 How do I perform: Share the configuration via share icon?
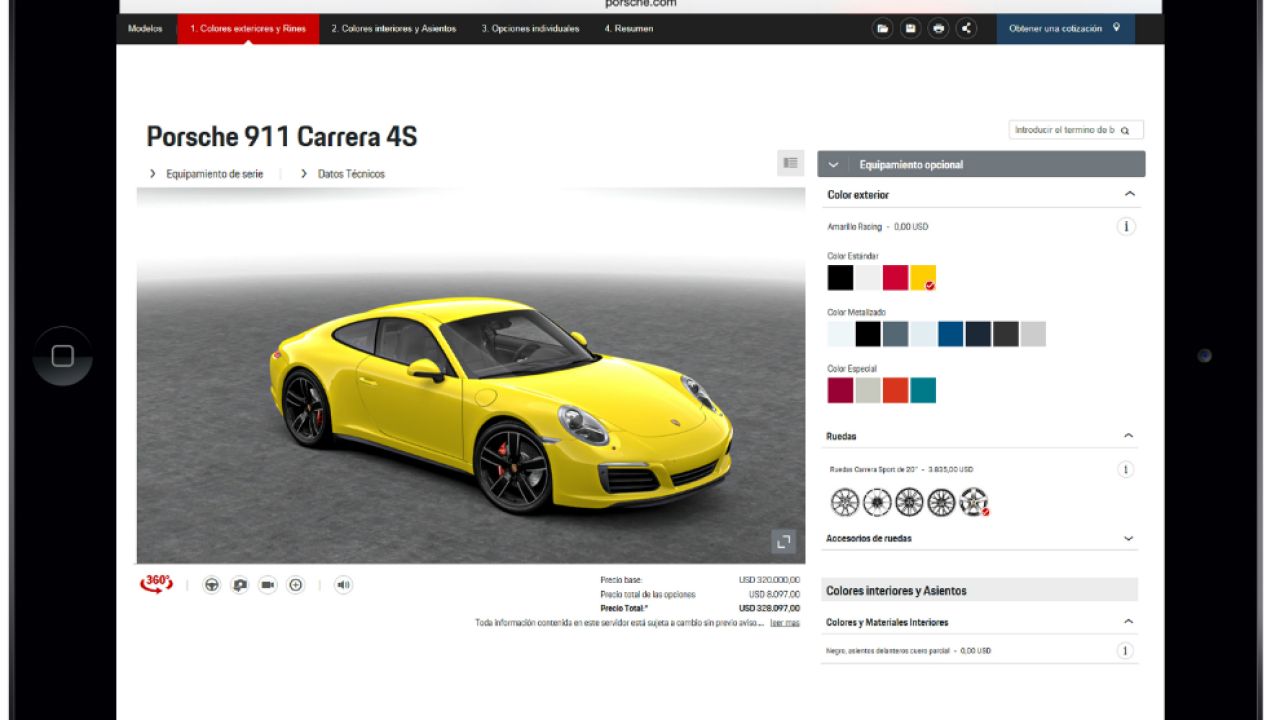tap(967, 29)
